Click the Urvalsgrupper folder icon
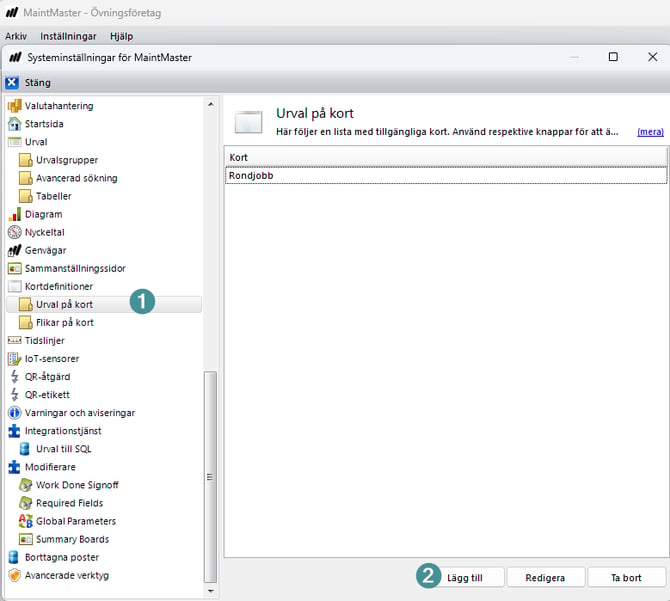The width and height of the screenshot is (670, 601). 26,160
